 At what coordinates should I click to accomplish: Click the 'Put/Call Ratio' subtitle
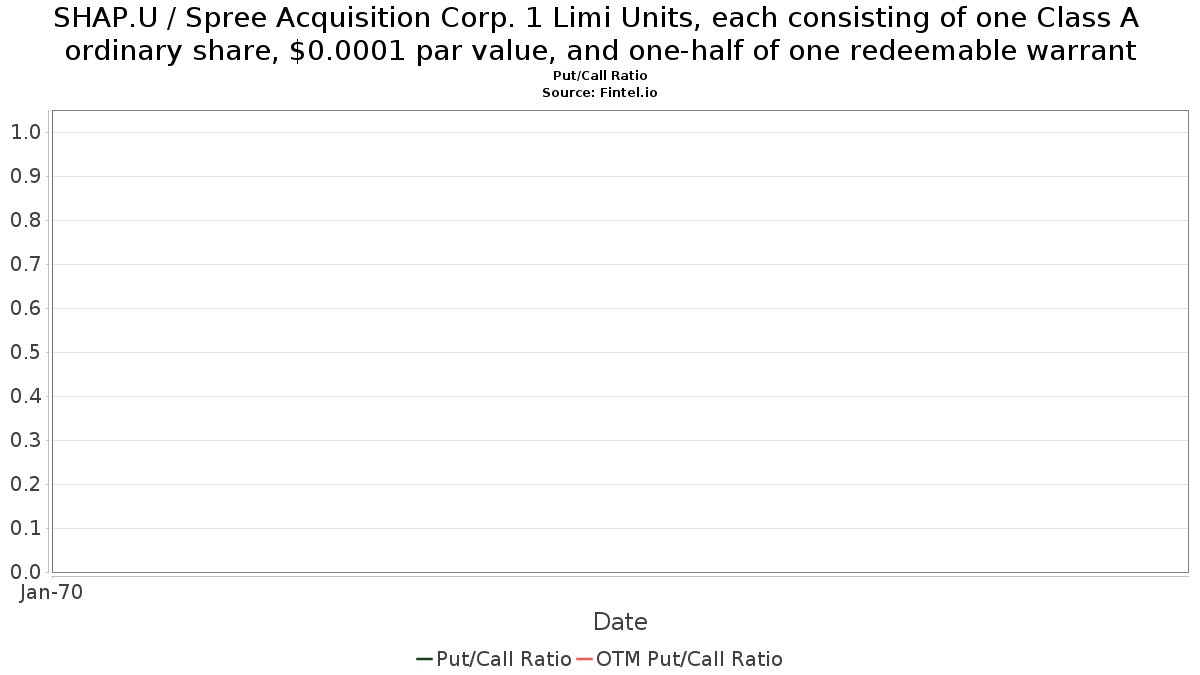600,76
